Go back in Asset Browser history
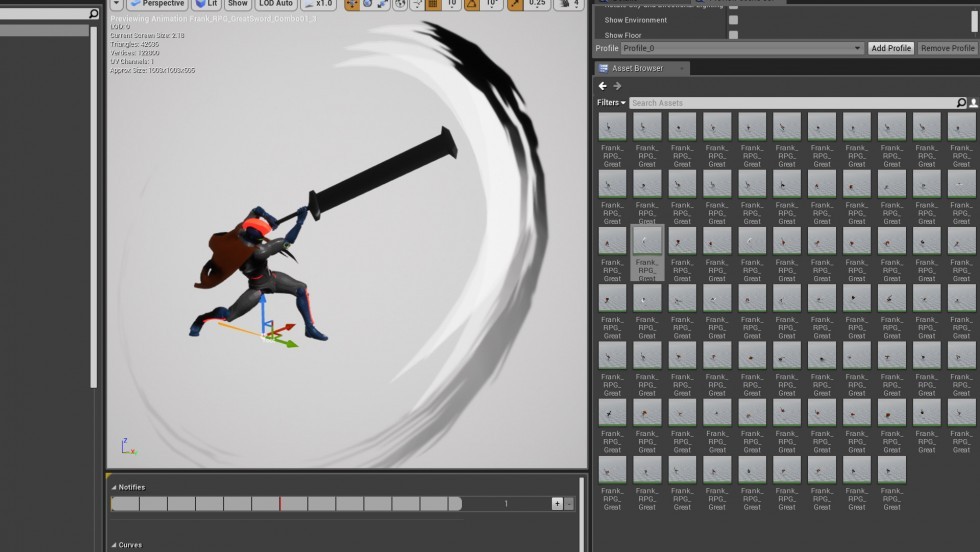This screenshot has height=552, width=980. coord(602,86)
